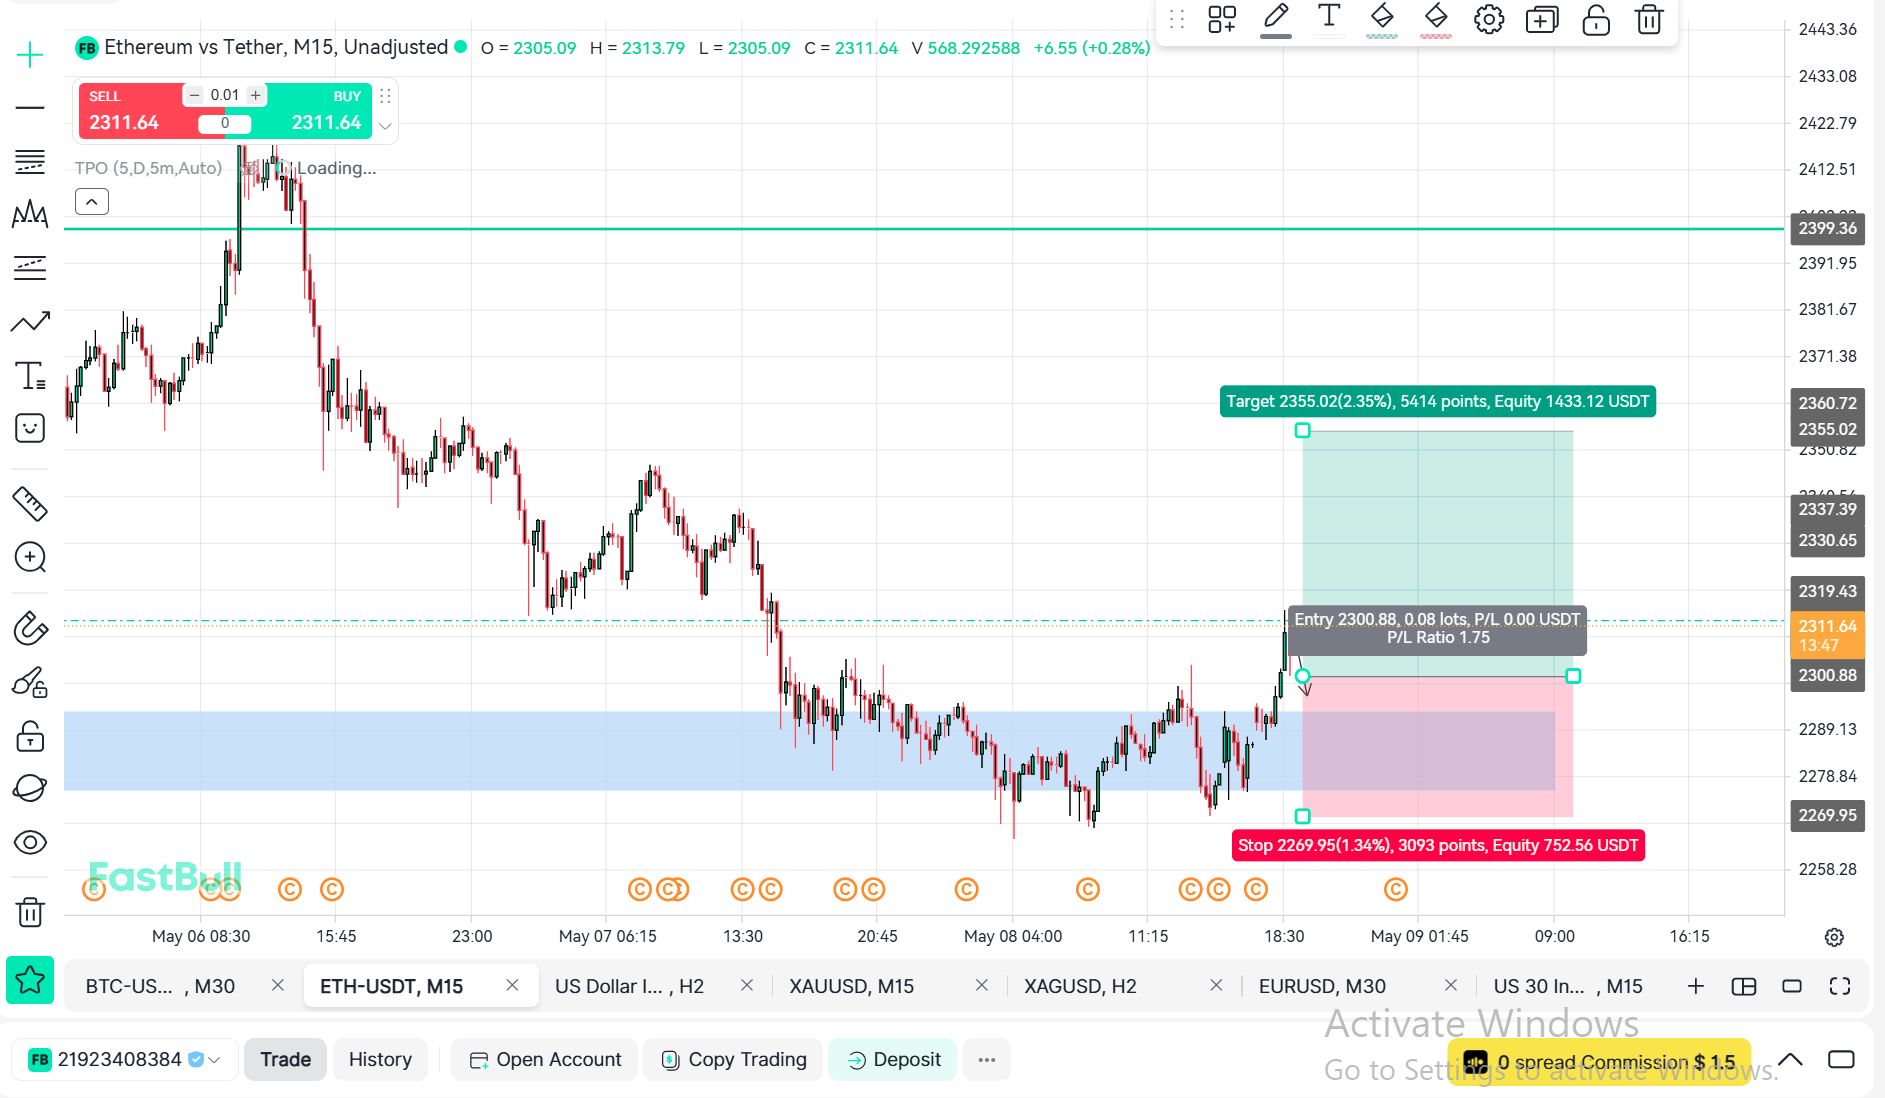The width and height of the screenshot is (1885, 1098).
Task: Increase lot size with plus stepper
Action: point(256,95)
